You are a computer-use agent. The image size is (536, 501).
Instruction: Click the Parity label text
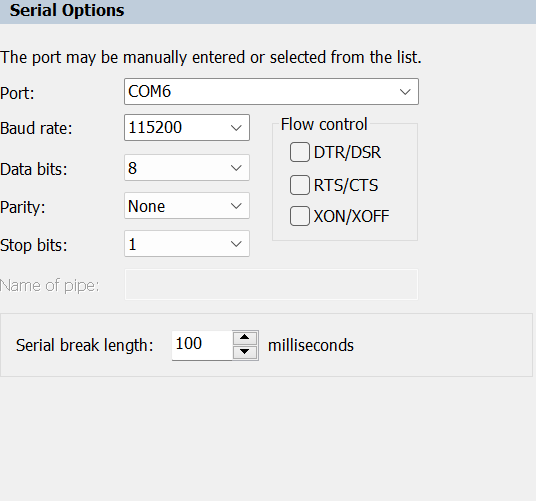(23, 207)
